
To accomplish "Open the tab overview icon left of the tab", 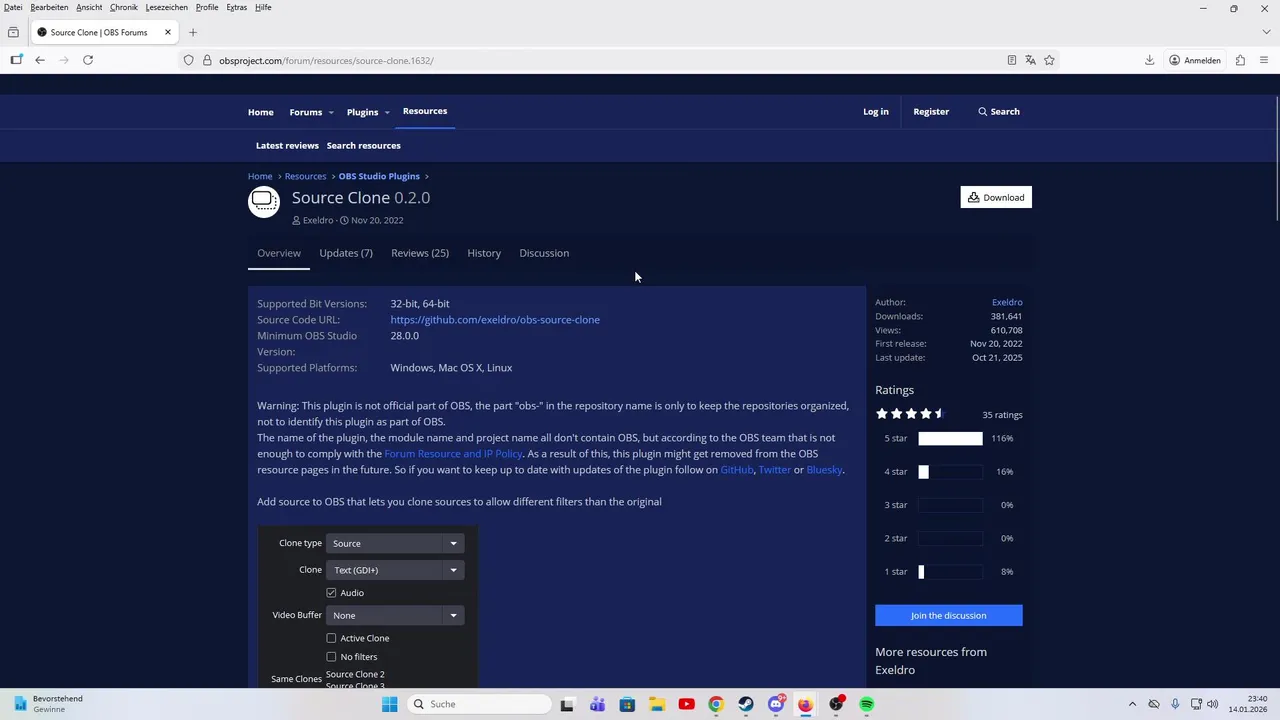I will pyautogui.click(x=13, y=32).
